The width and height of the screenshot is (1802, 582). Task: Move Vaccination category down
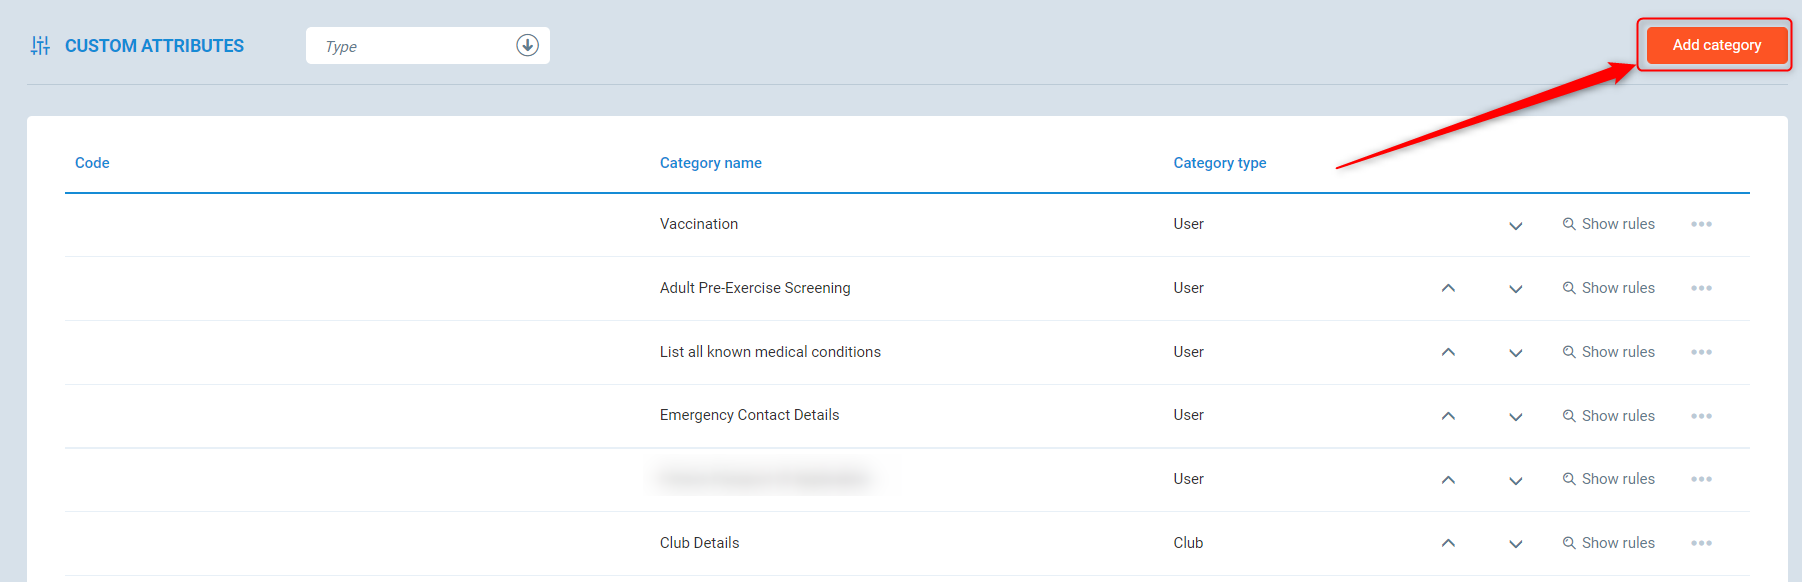[1515, 225]
